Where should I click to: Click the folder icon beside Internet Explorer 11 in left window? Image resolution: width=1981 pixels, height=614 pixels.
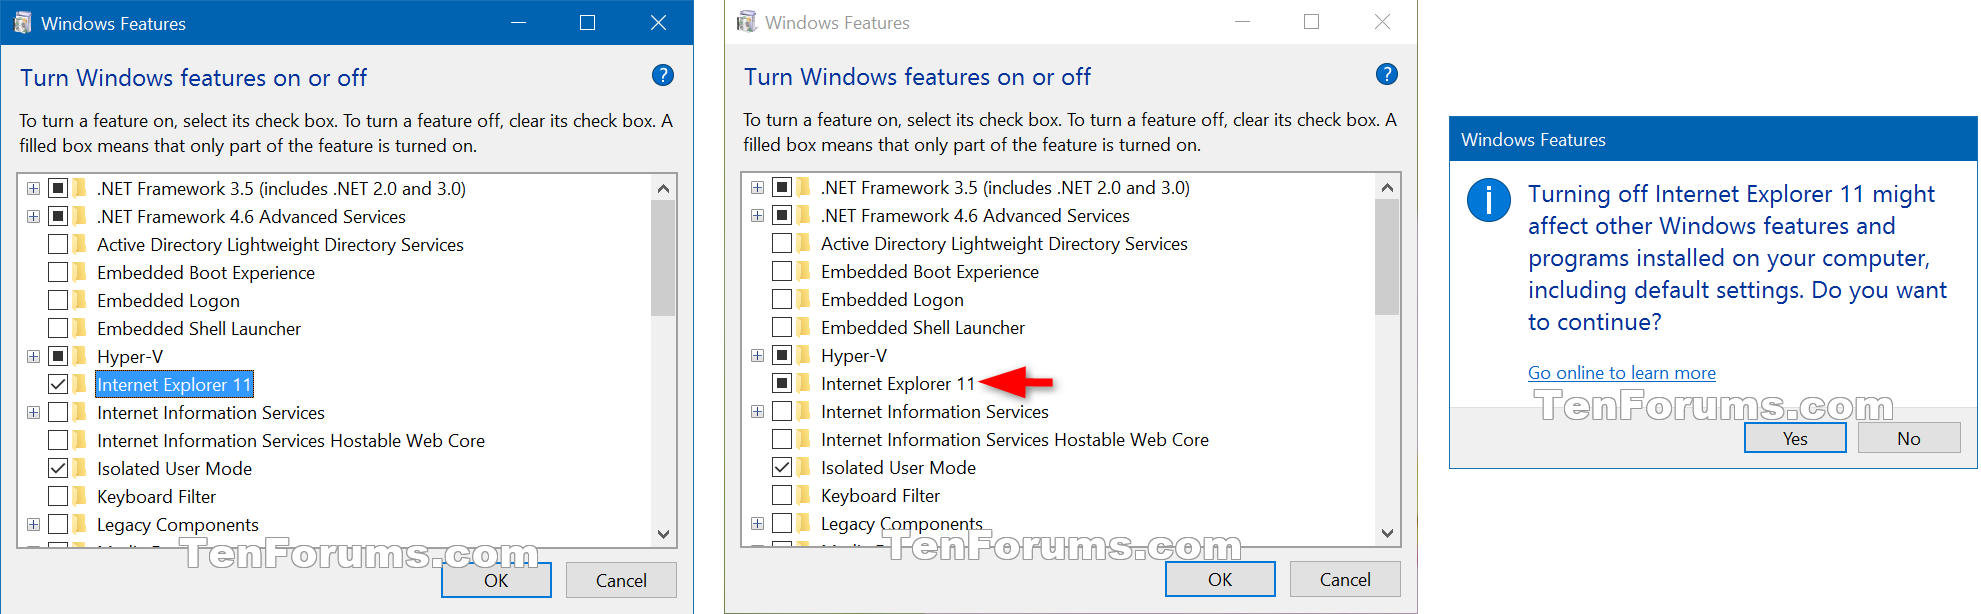pyautogui.click(x=80, y=384)
